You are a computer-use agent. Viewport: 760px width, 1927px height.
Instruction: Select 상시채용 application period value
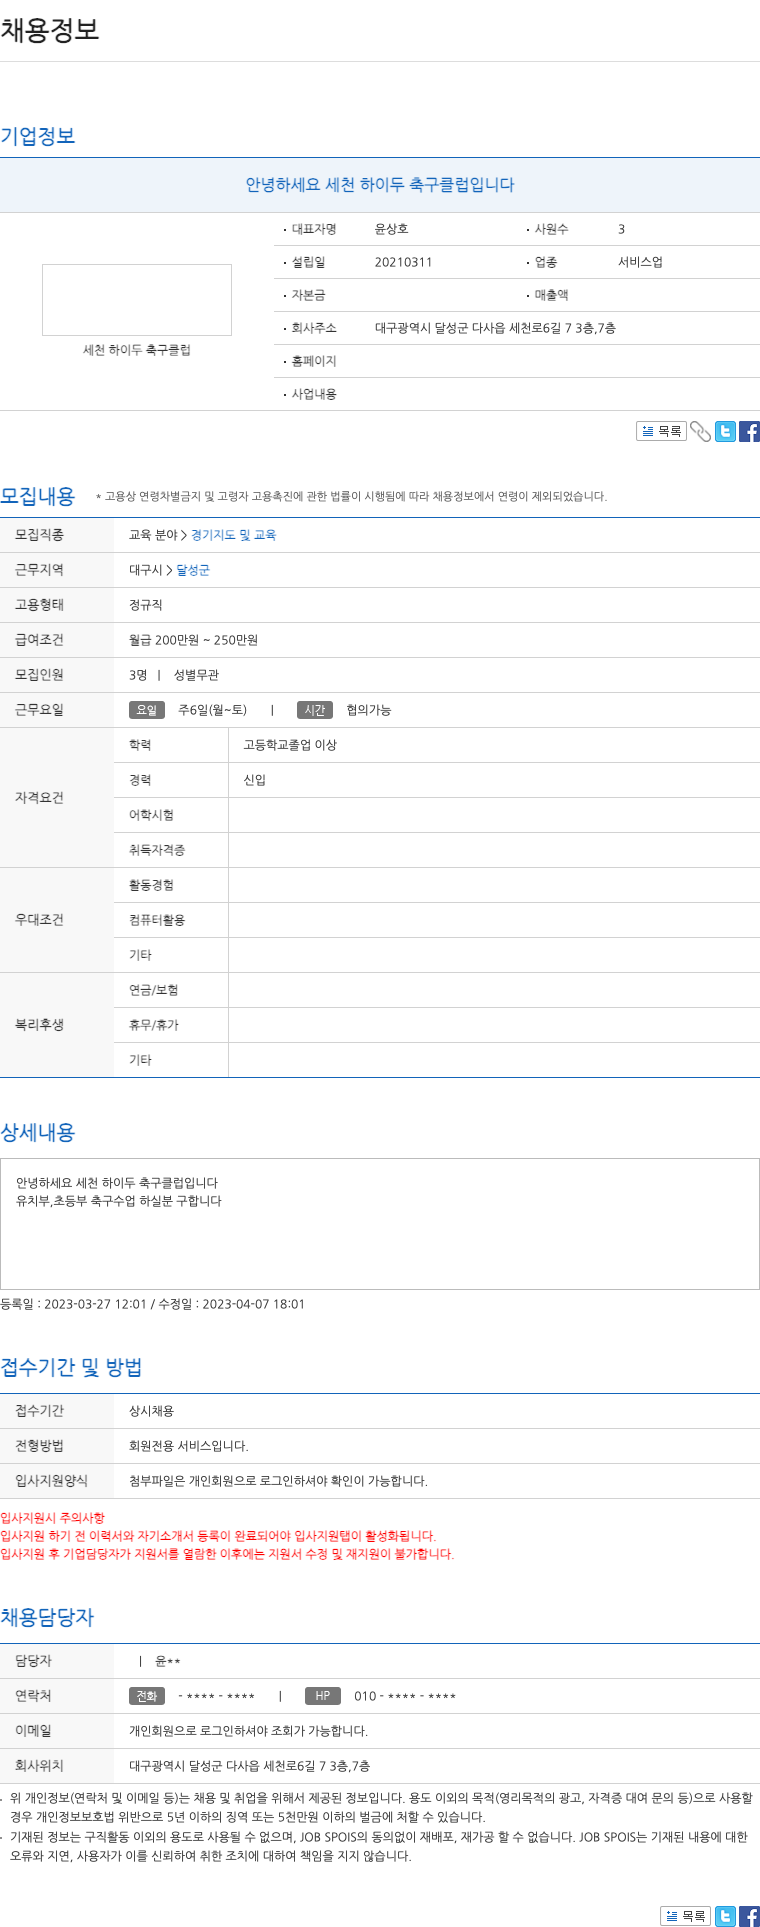[151, 1411]
